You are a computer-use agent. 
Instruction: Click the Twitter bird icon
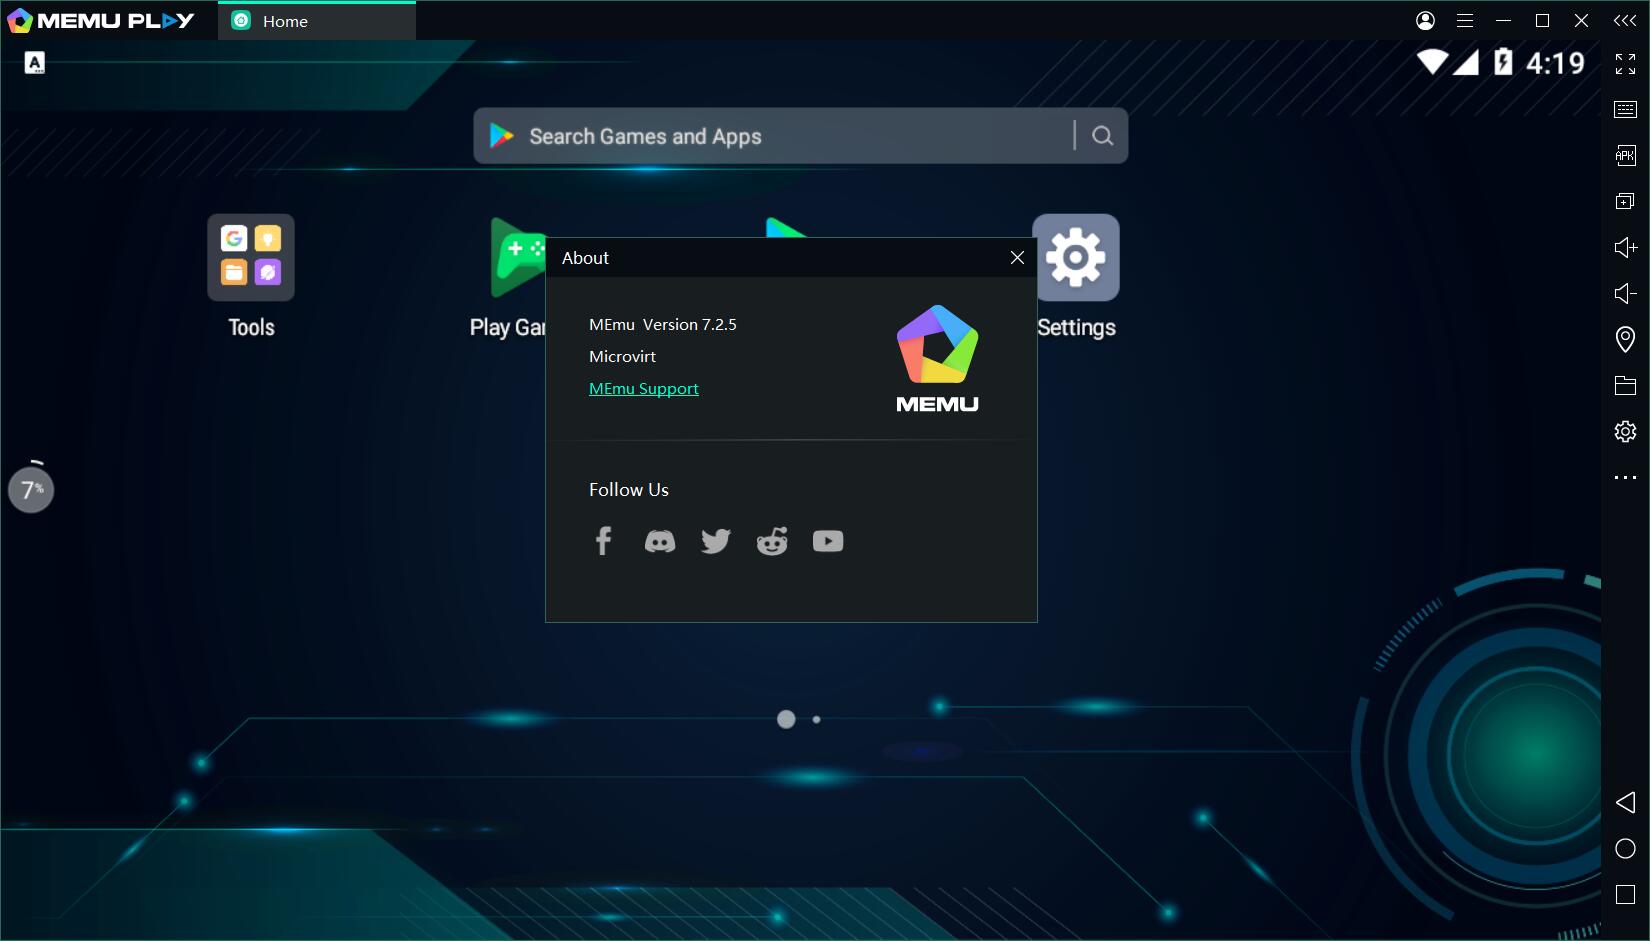point(715,541)
